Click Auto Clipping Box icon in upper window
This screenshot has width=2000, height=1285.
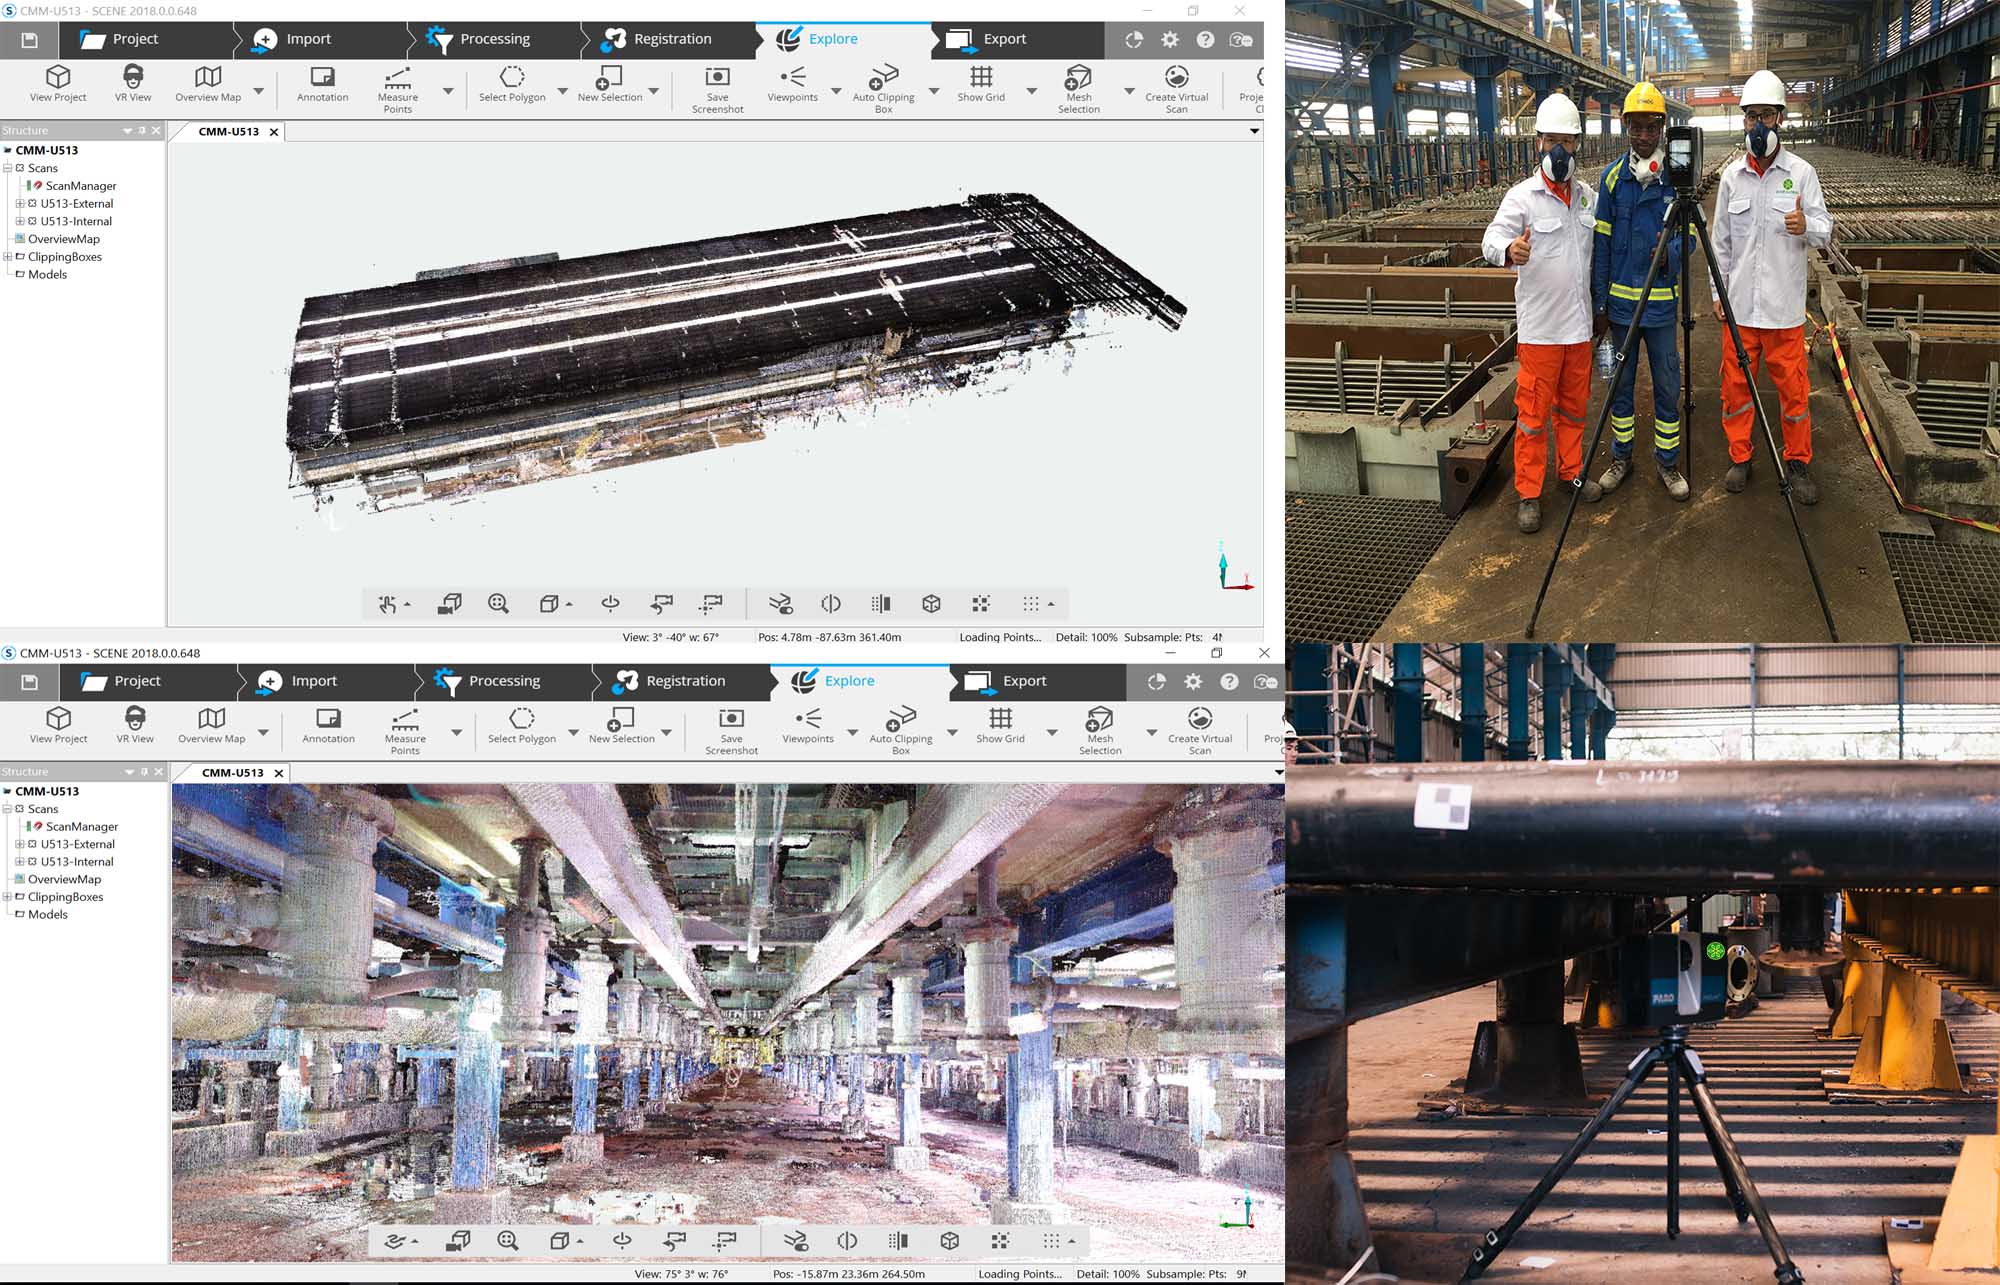[x=883, y=78]
